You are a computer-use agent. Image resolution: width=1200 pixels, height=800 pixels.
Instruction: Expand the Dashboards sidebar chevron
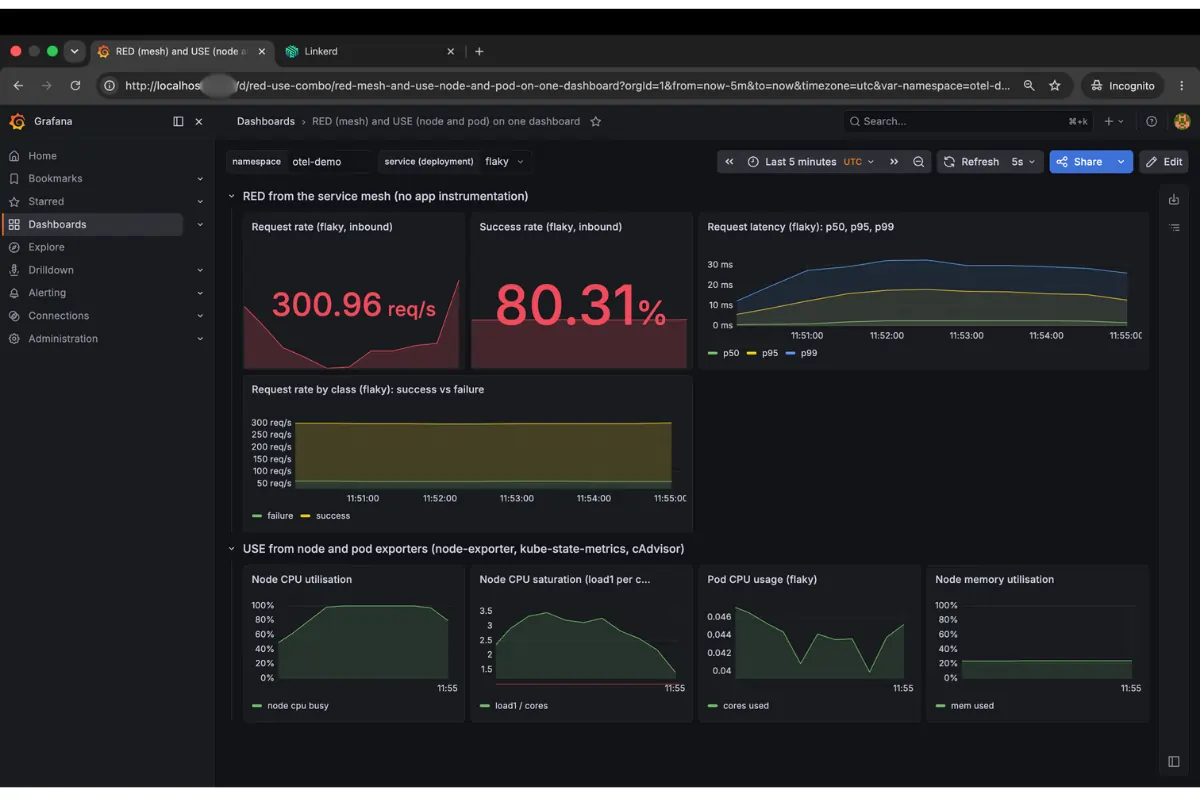200,225
